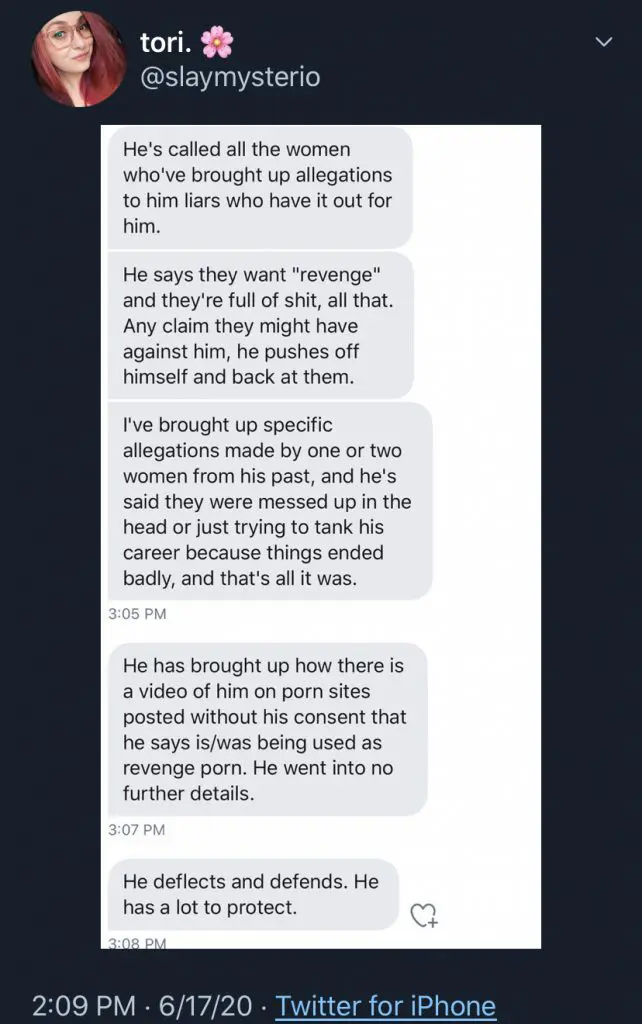Click the flower emoji beside tori's name

pos(216,41)
